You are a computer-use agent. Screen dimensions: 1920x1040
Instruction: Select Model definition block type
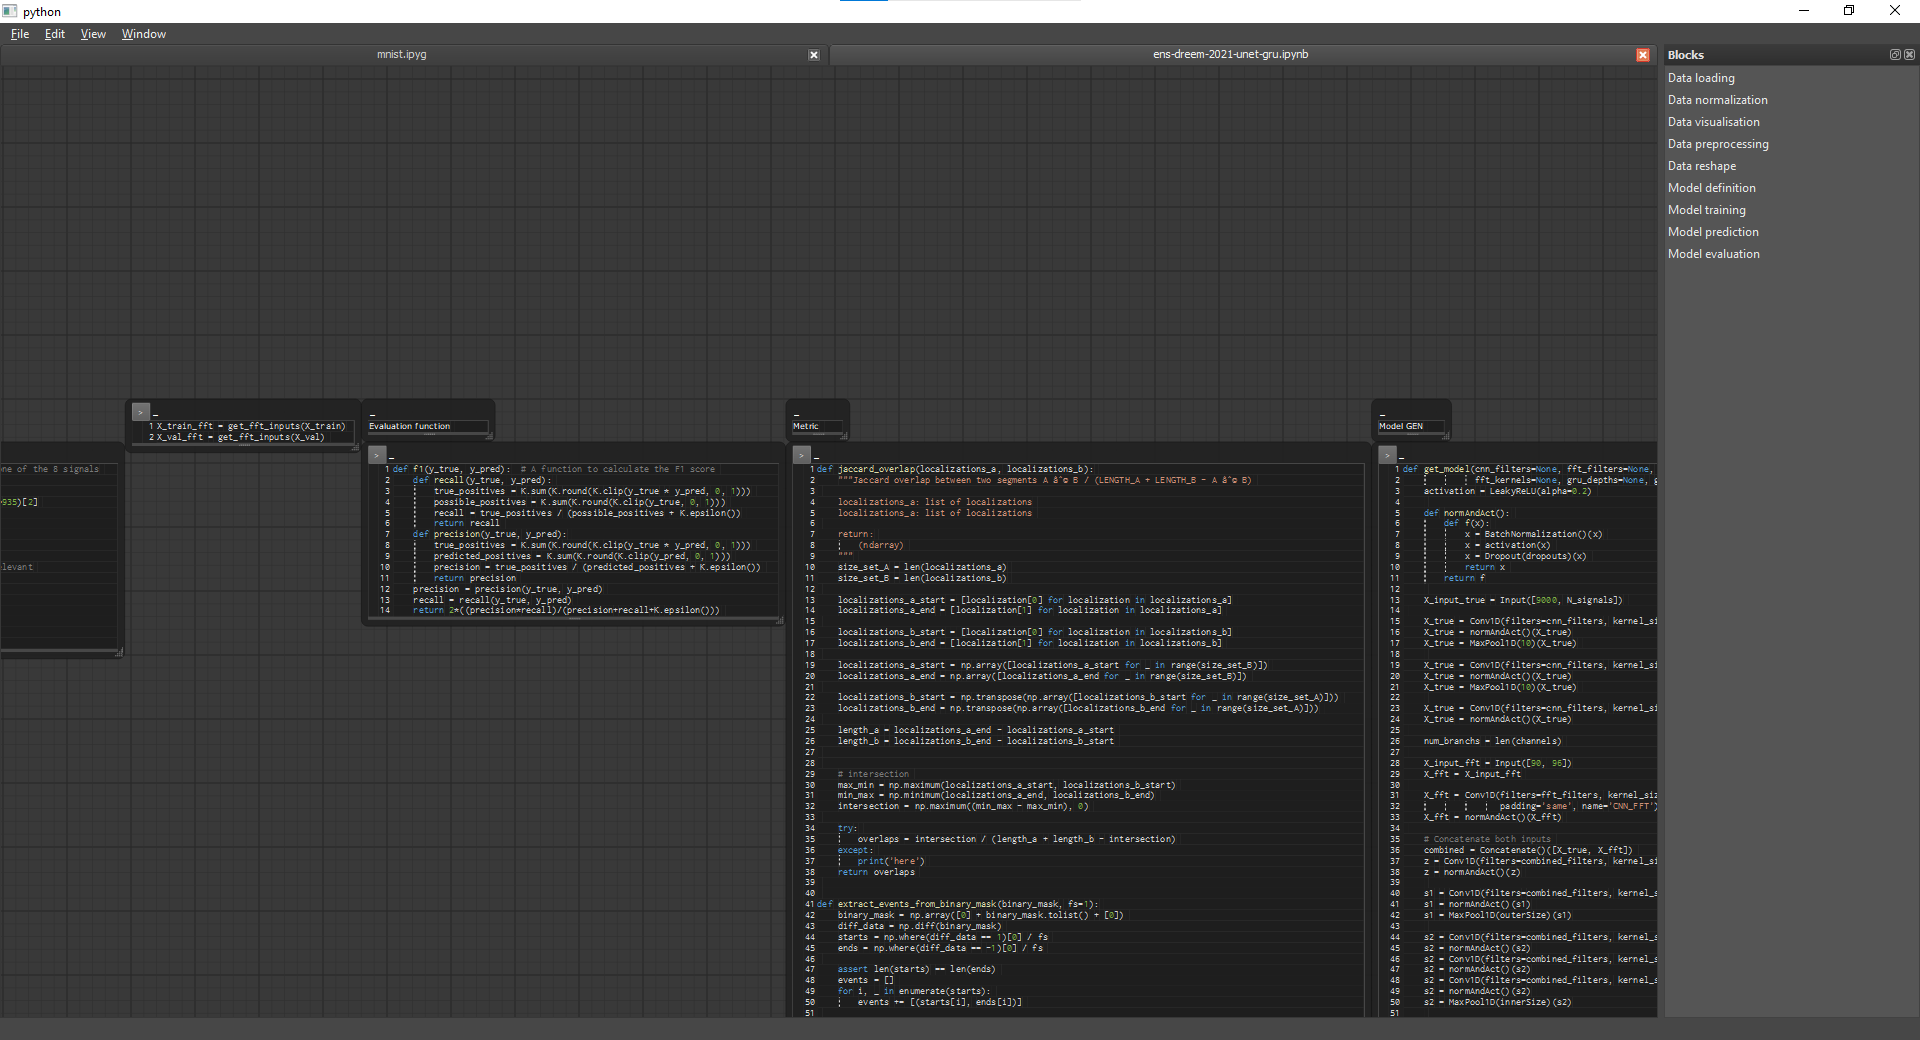click(x=1711, y=188)
